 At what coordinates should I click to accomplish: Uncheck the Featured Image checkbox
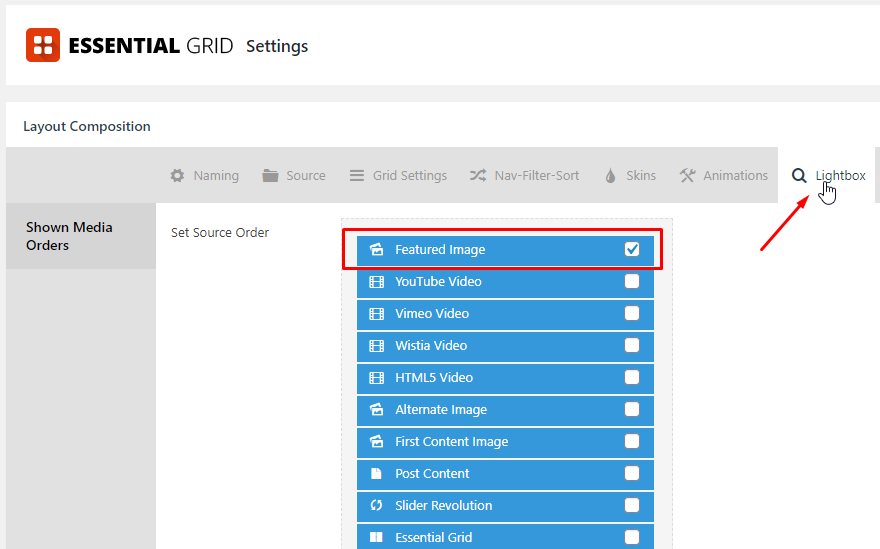tap(632, 249)
